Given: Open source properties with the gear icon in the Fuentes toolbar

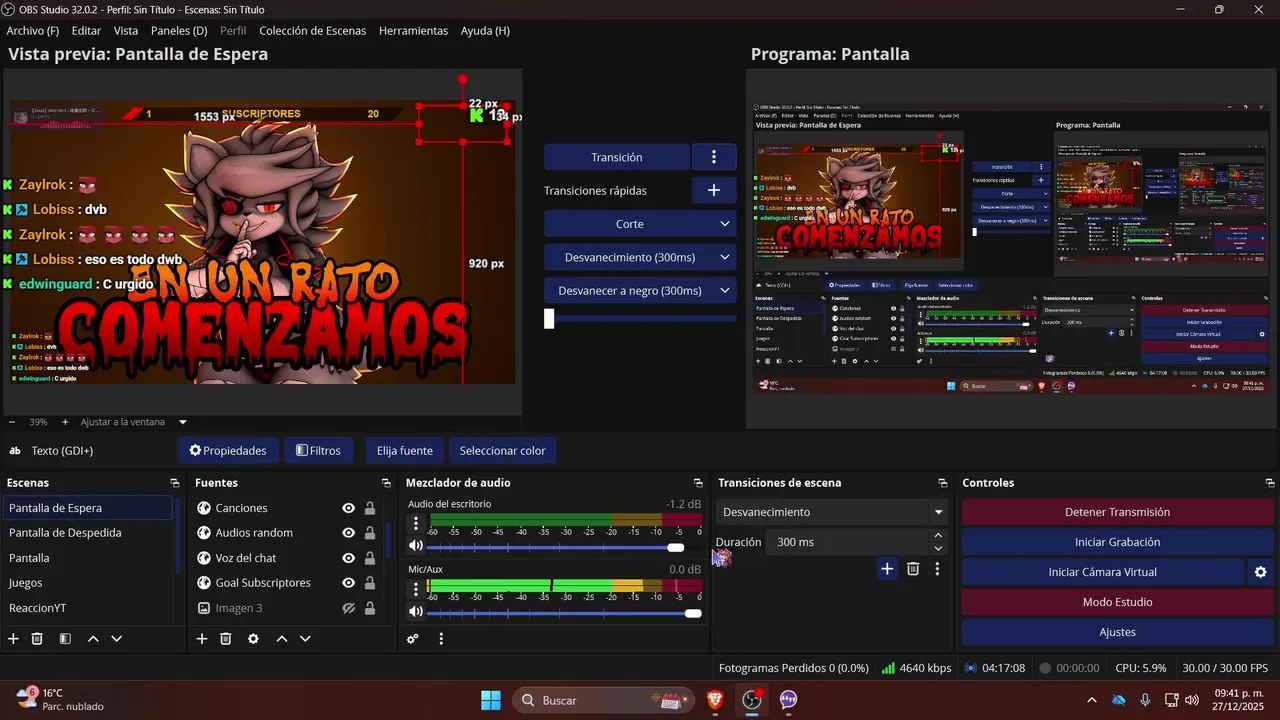Looking at the screenshot, I should (253, 638).
